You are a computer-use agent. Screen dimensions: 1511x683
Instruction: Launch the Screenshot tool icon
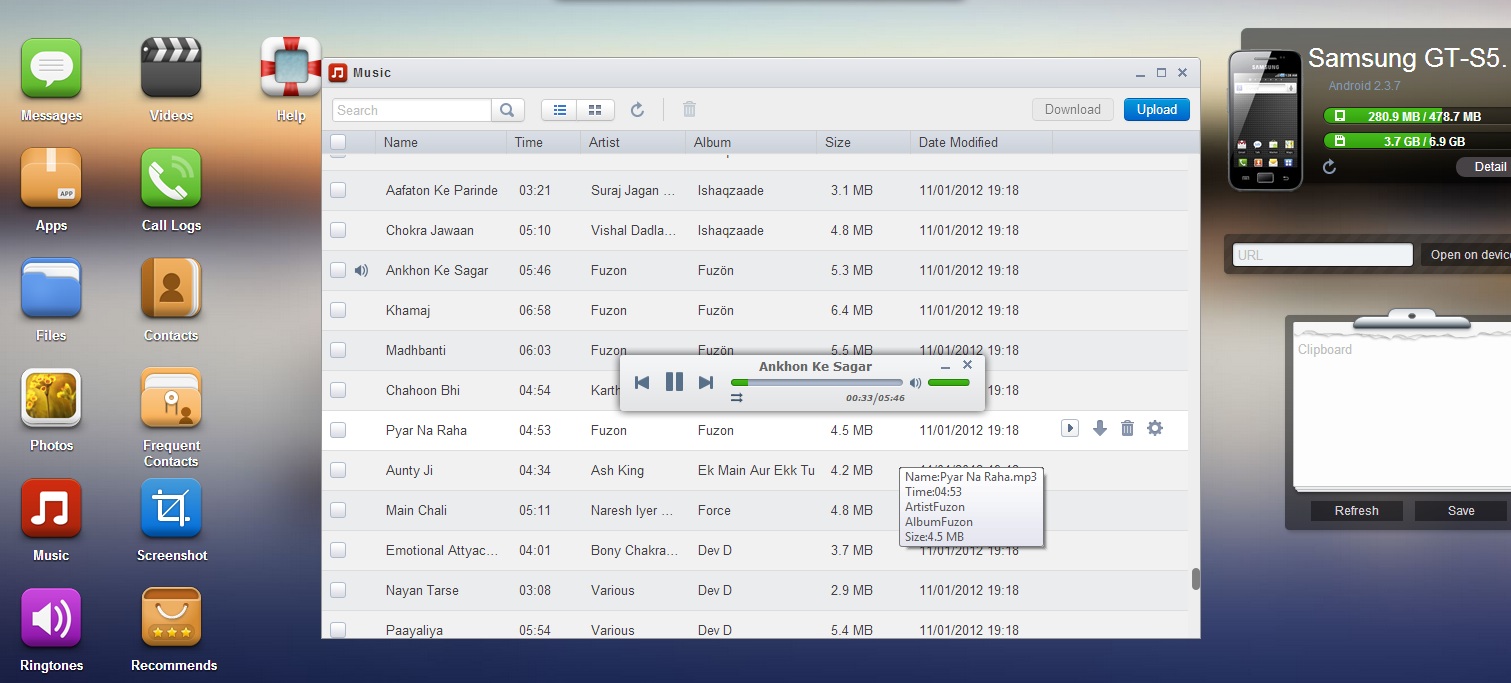click(171, 509)
